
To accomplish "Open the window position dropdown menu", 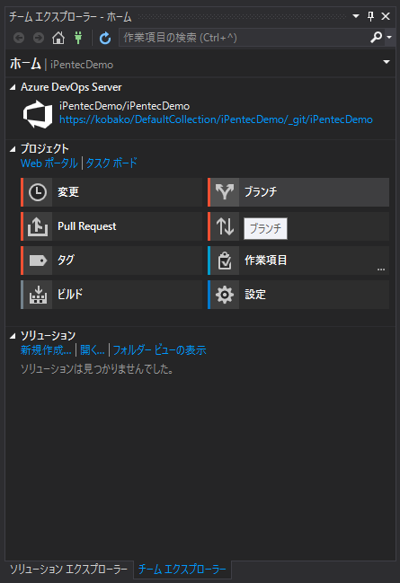I will pyautogui.click(x=356, y=16).
